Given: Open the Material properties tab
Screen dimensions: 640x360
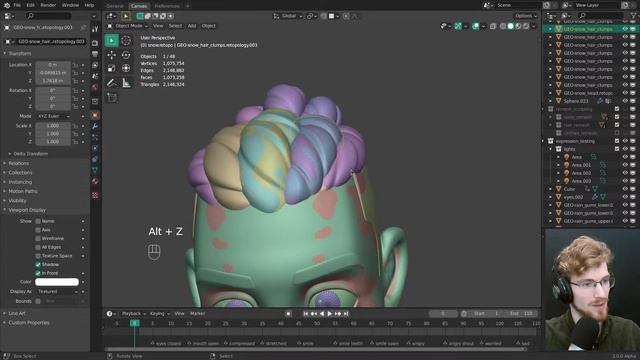Looking at the screenshot, I should pos(95,181).
